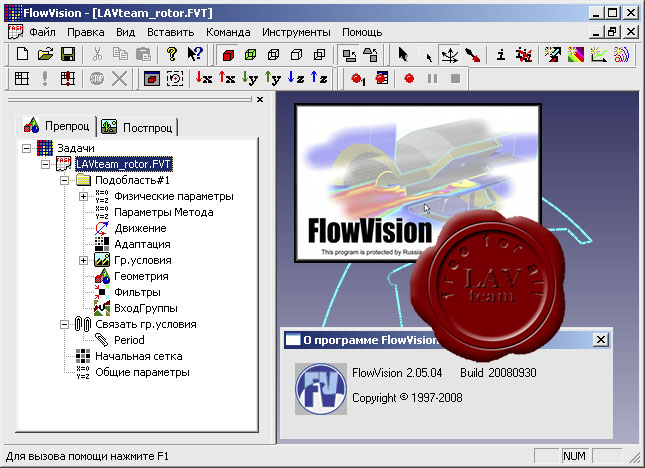Select Геометрия tree item
645x468 pixels.
click(x=141, y=276)
